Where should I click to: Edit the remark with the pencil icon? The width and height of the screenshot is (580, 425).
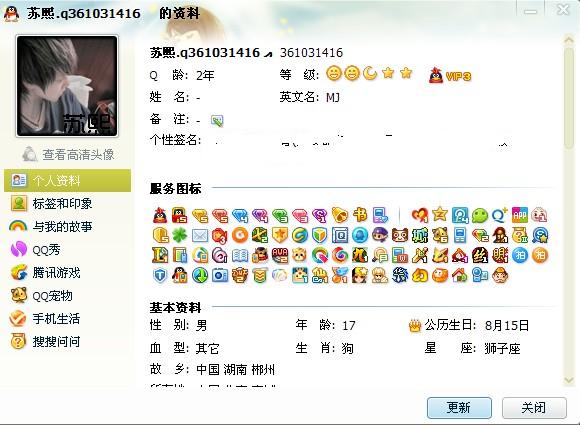click(217, 120)
